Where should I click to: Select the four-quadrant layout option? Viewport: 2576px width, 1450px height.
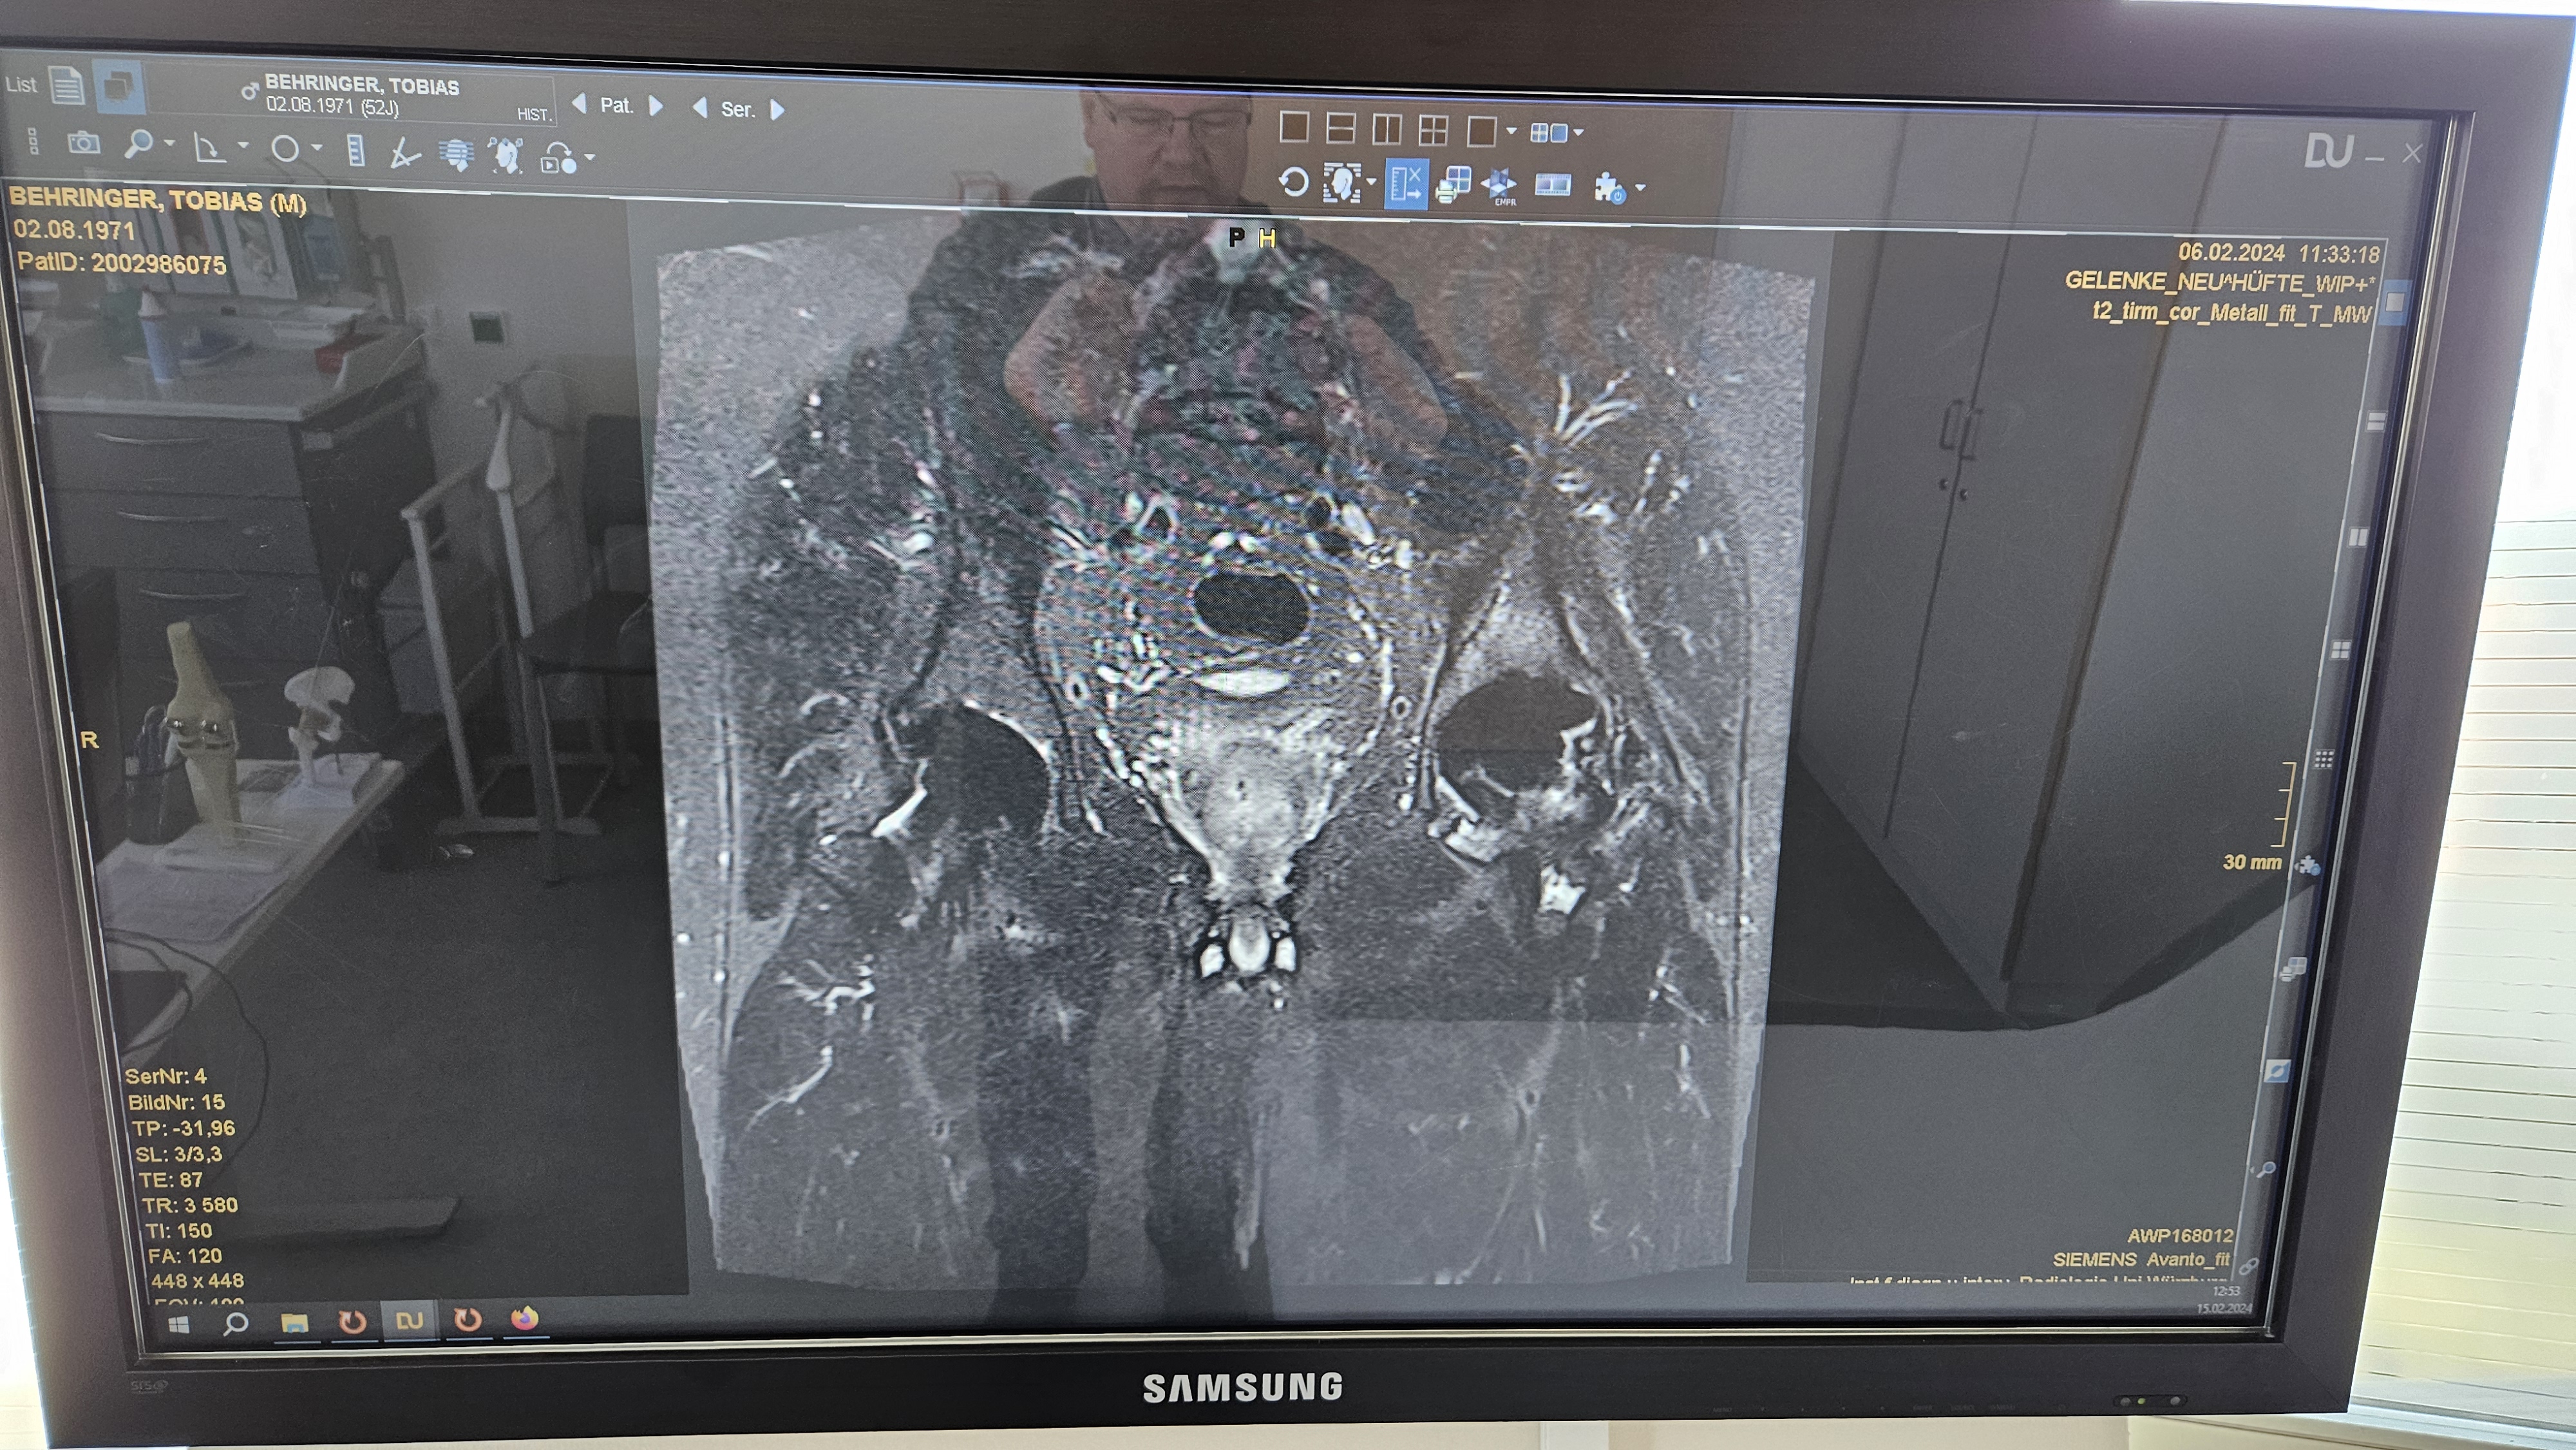click(x=1433, y=130)
